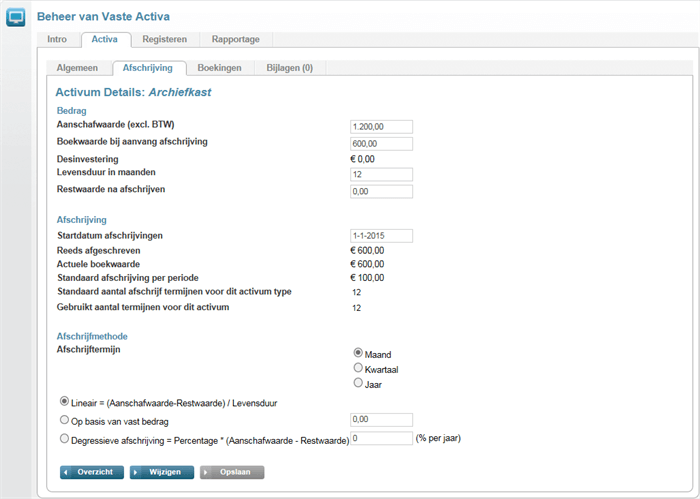Click the greyed Opslaan button
700x499 pixels.
point(232,472)
